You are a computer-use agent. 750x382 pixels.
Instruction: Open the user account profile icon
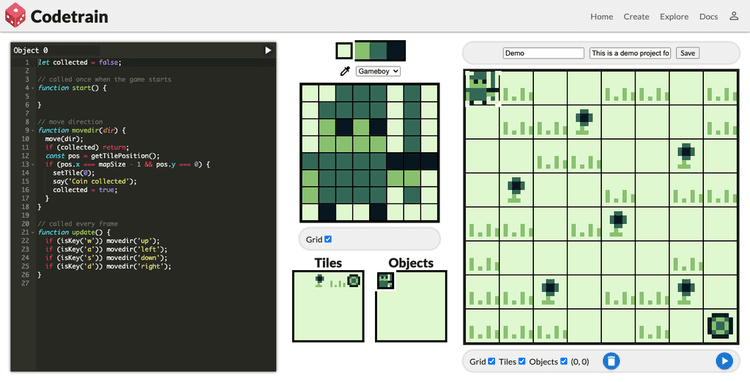click(734, 16)
